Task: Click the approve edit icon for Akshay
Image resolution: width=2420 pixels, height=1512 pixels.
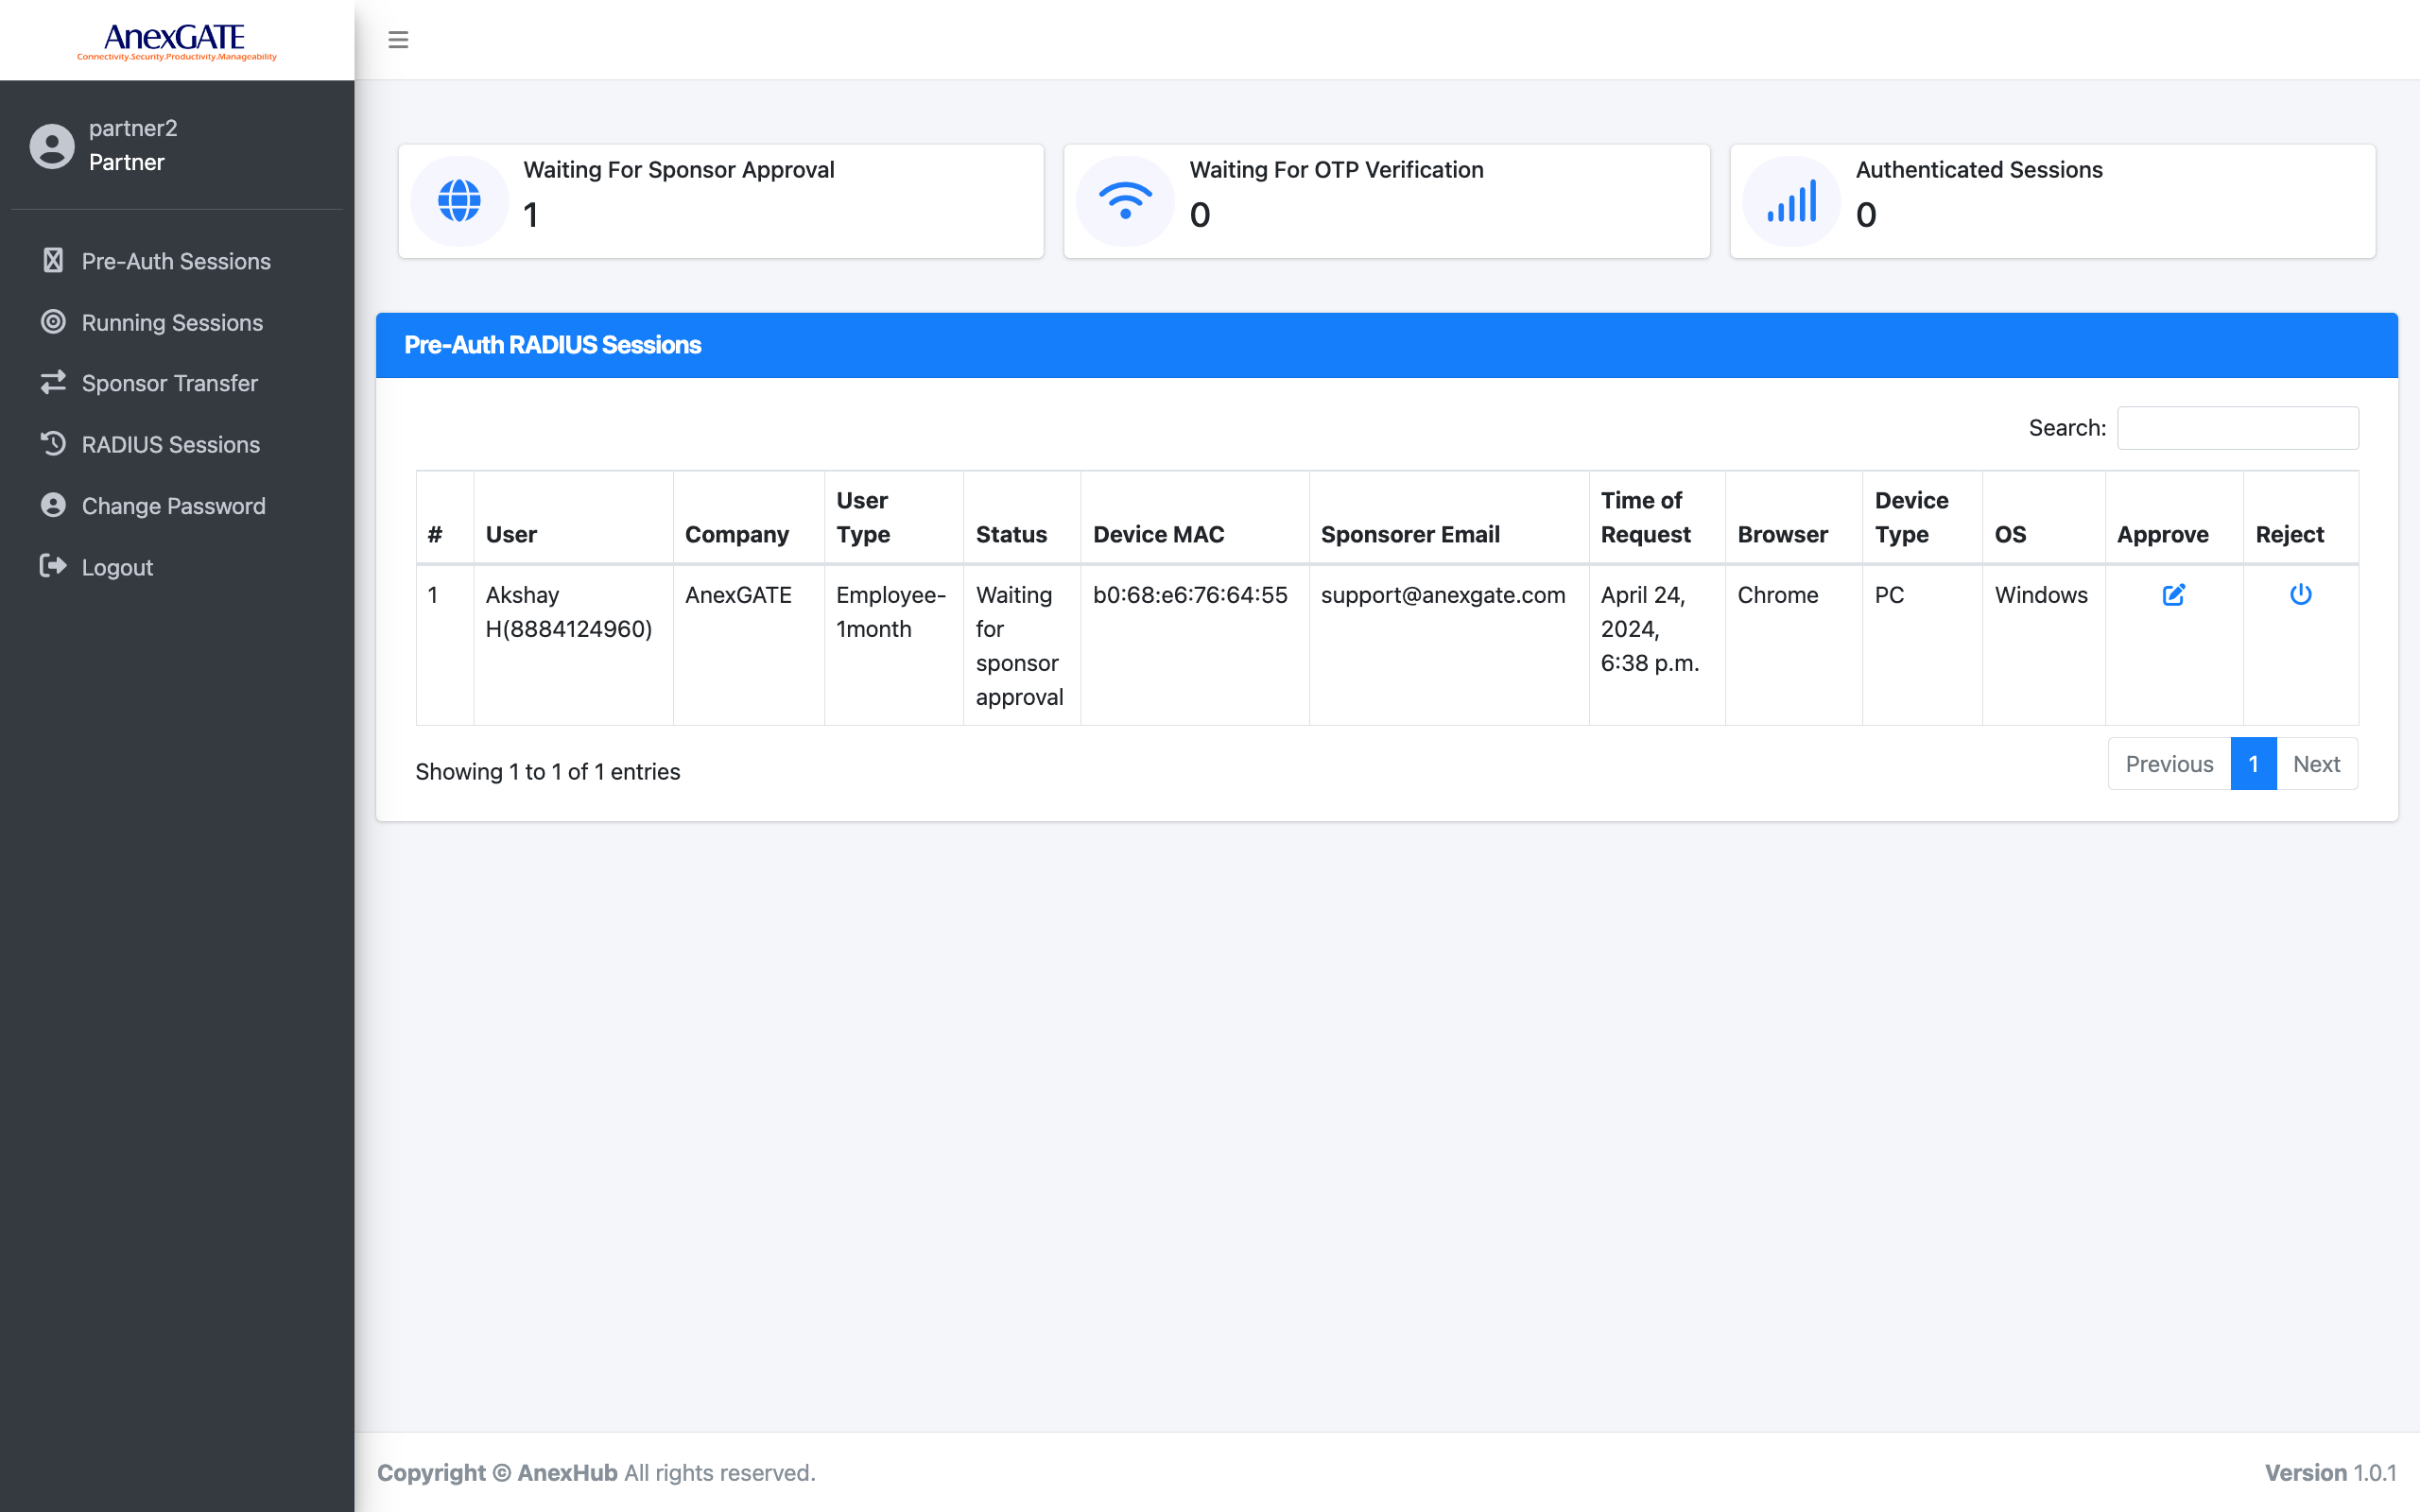Action: [2173, 595]
